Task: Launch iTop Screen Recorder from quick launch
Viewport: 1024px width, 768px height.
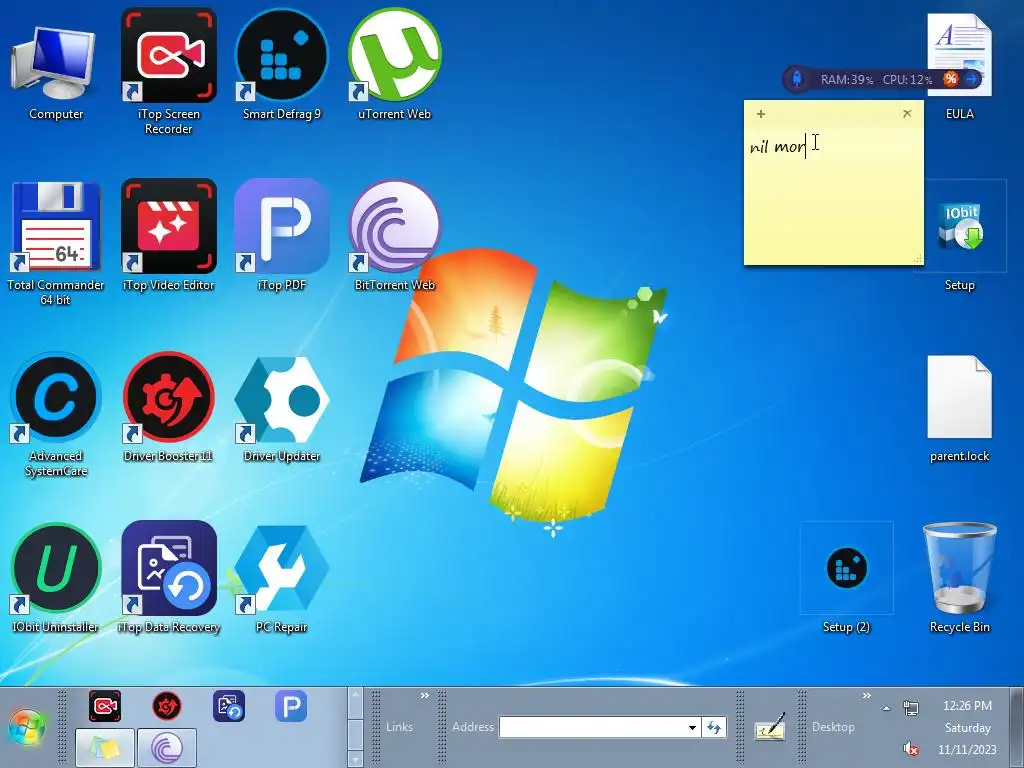Action: tap(105, 706)
